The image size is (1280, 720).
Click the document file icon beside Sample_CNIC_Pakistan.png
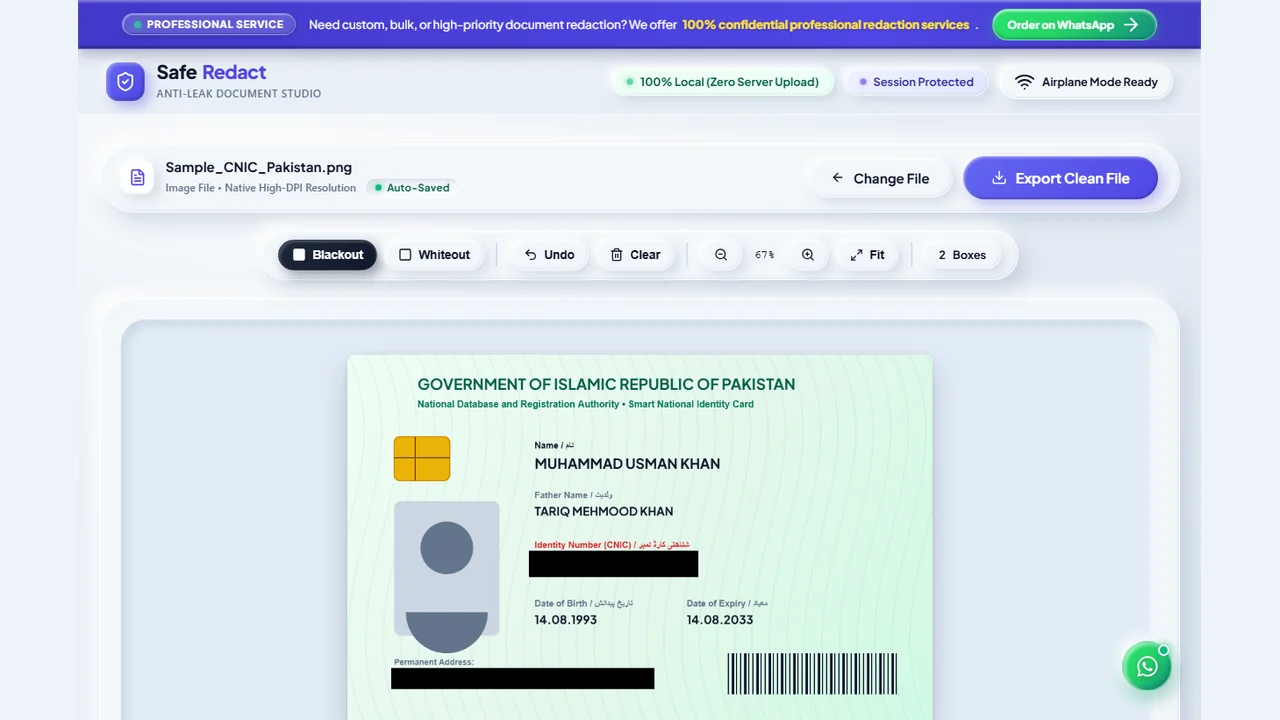138,178
